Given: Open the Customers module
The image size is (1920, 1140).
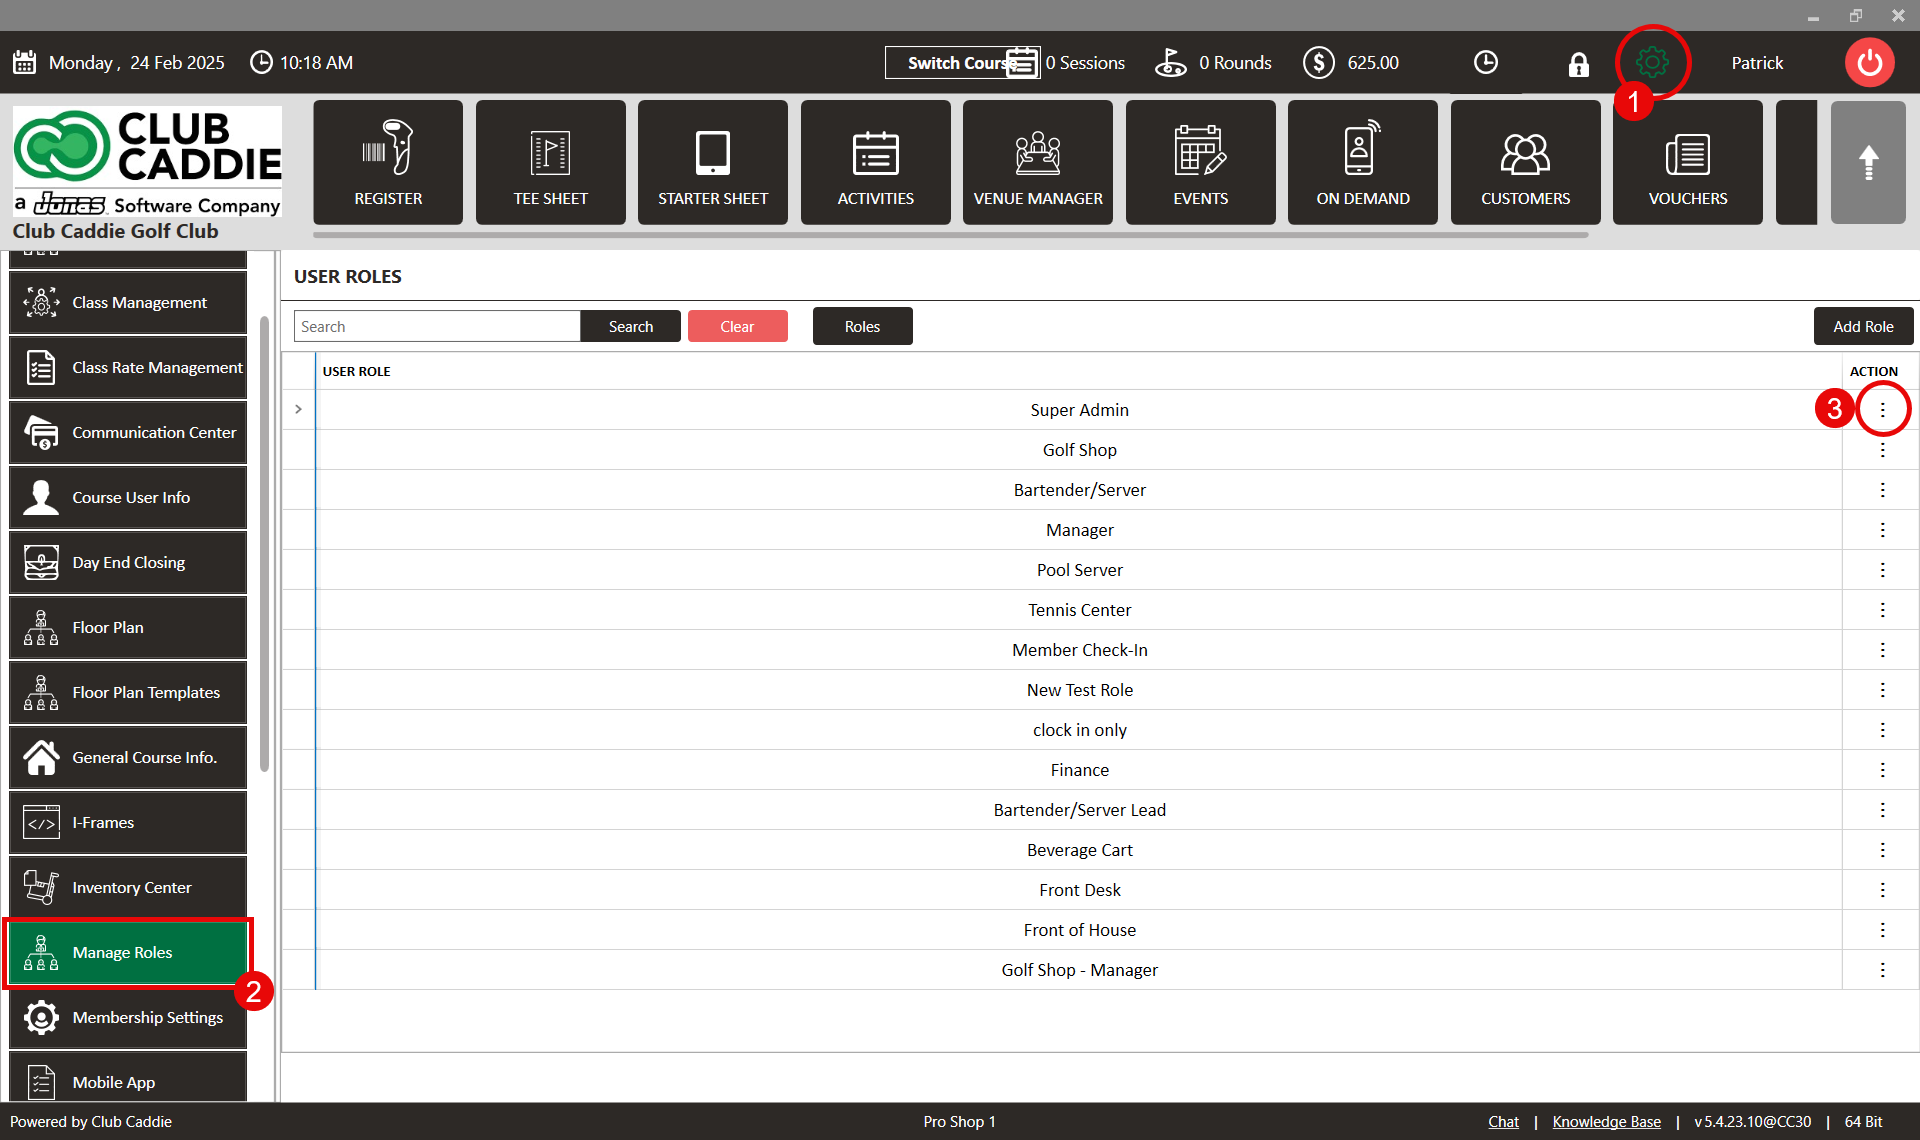Looking at the screenshot, I should [1525, 162].
